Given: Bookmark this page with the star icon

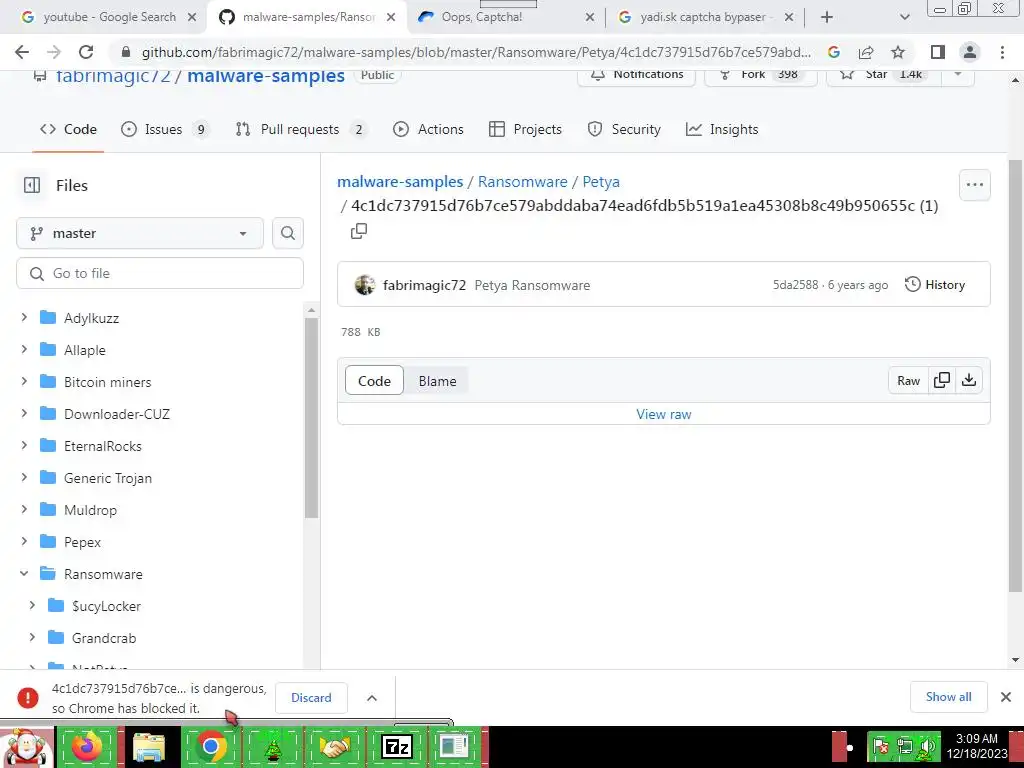Looking at the screenshot, I should pos(898,52).
